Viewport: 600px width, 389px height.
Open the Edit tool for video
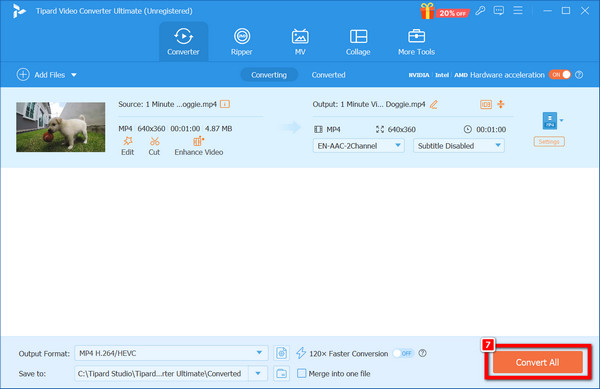(127, 146)
